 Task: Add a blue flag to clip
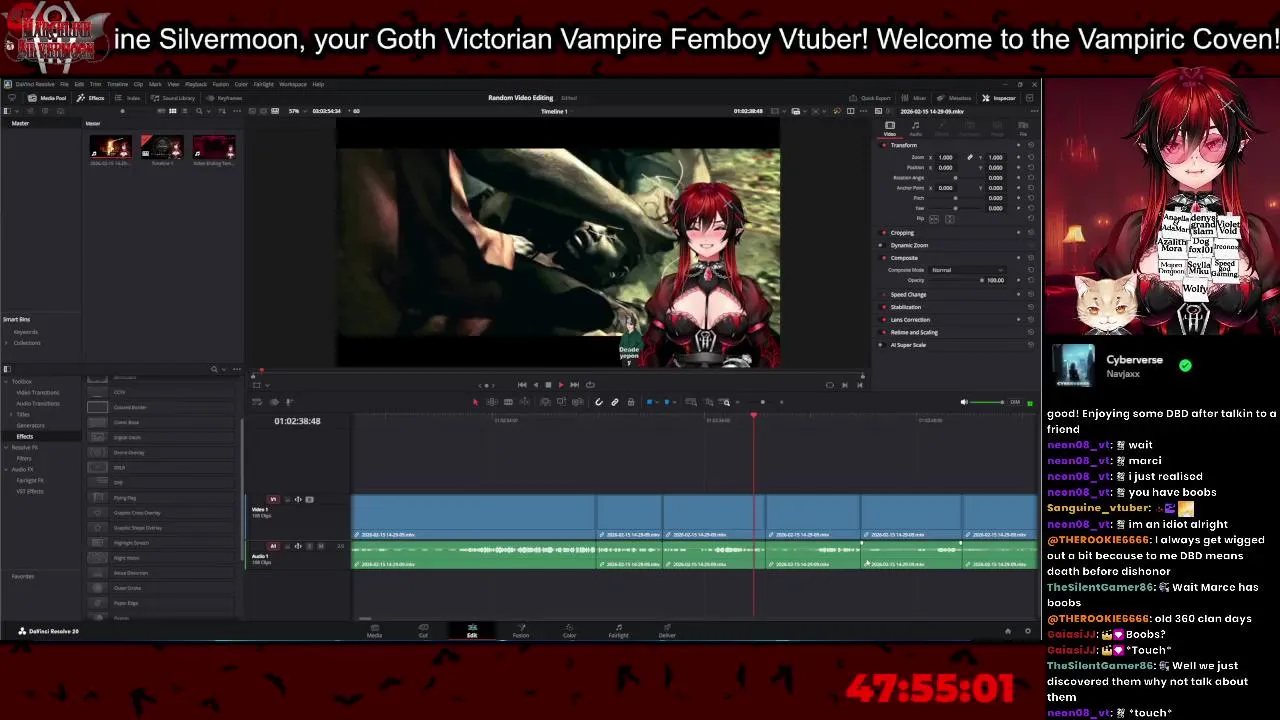pos(649,402)
